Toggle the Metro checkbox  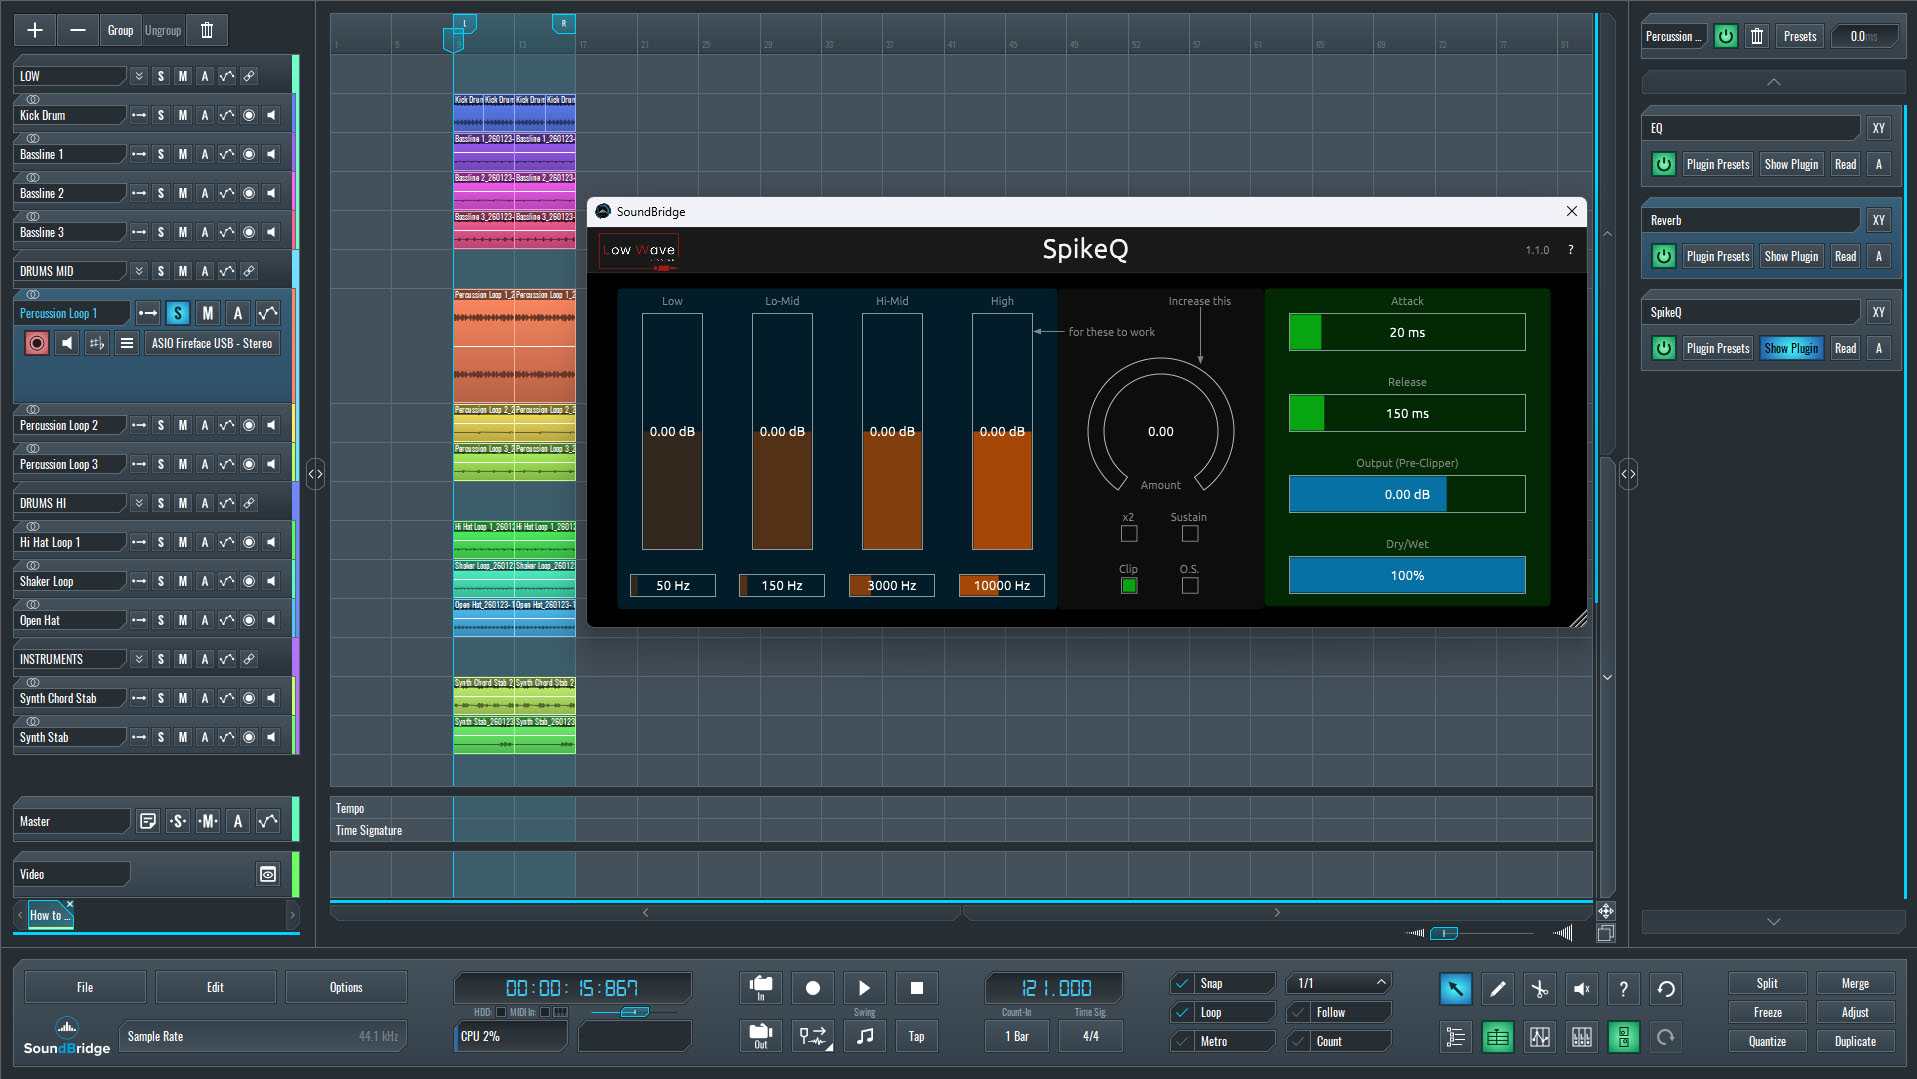pyautogui.click(x=1182, y=1041)
